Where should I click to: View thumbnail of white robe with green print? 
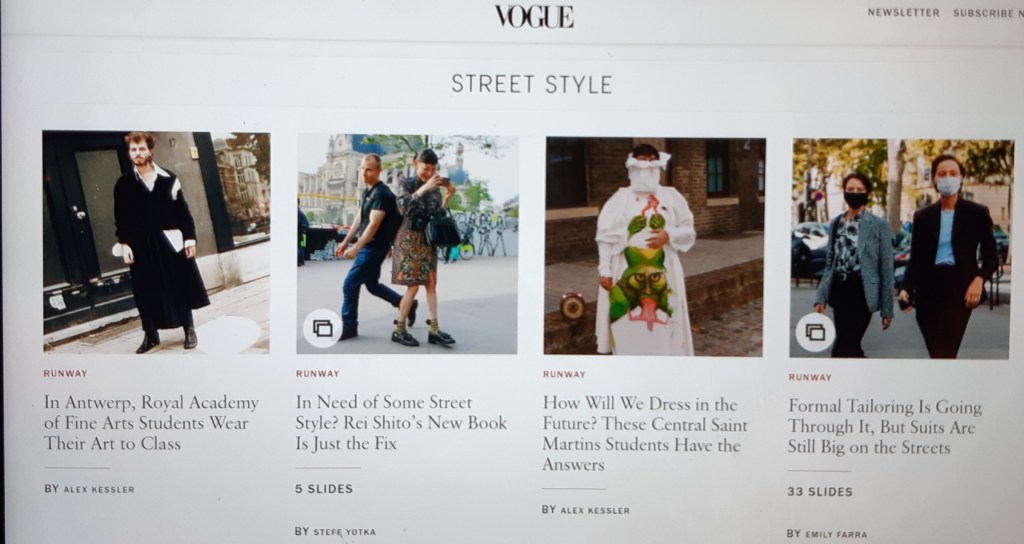[654, 246]
